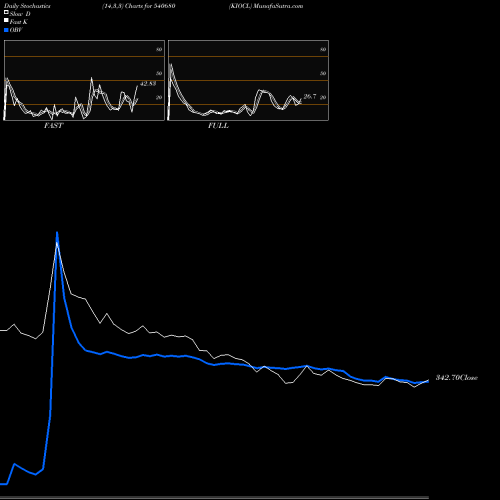Screen dimensions: 500x500
Task: Select the 'Daily Stochastics' title text
Action: 27,6
